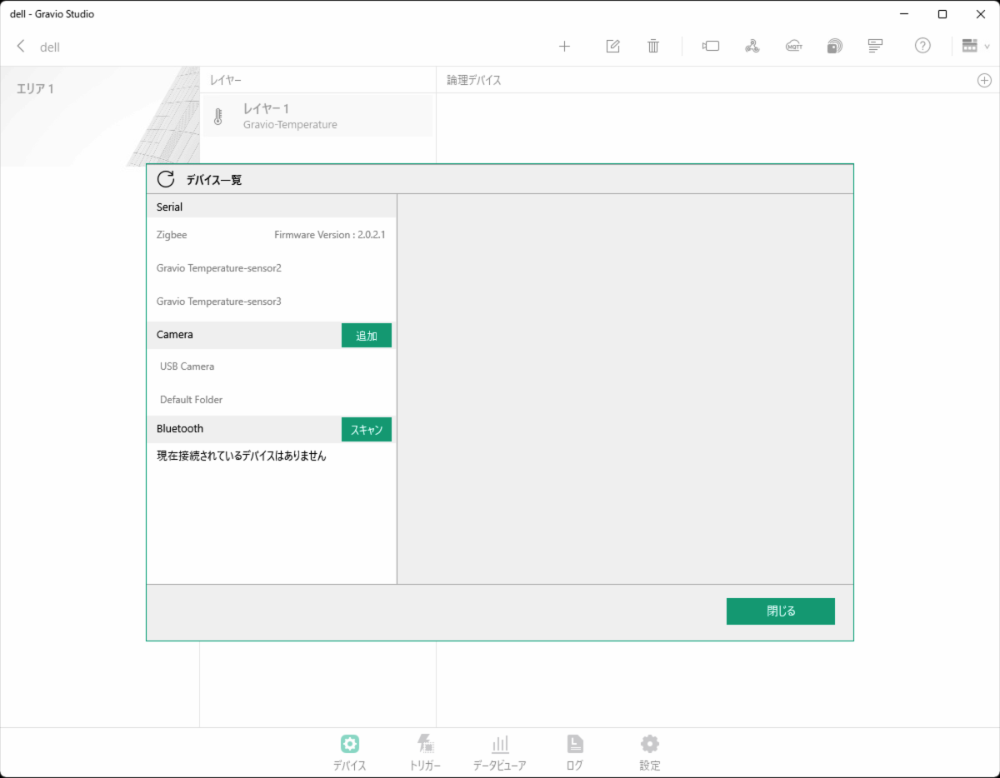This screenshot has width=1000, height=778.
Task: Click the NFC reader toolbar icon
Action: pos(834,46)
